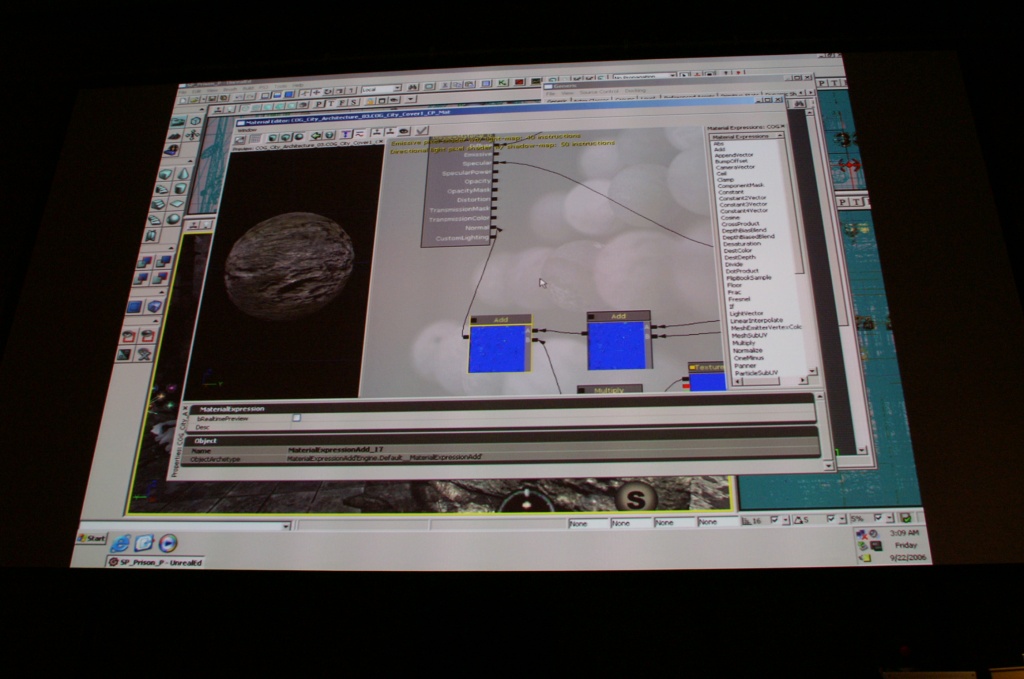Click the blue preview of the first Add node
The width and height of the screenshot is (1024, 679).
point(498,349)
